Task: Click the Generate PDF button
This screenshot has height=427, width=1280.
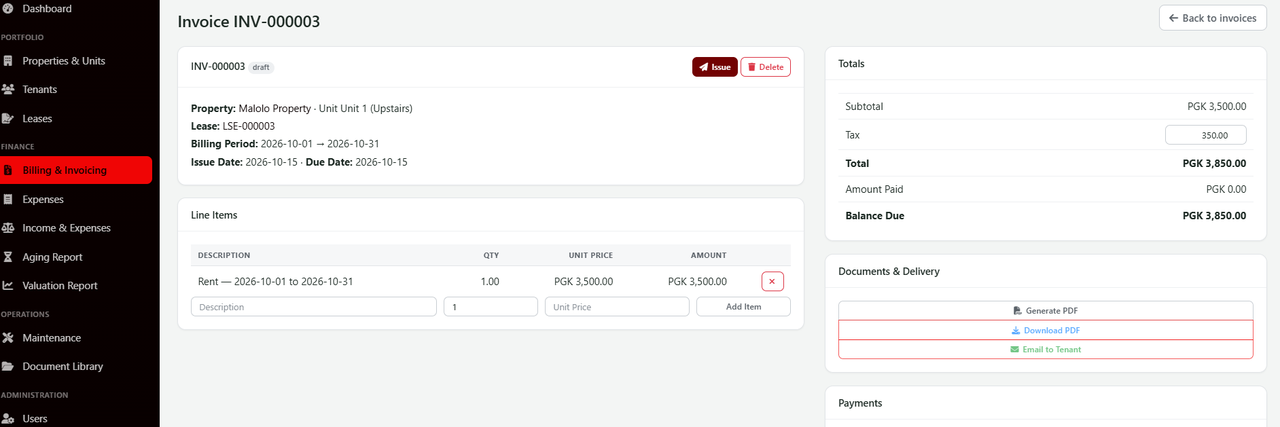Action: (1045, 311)
